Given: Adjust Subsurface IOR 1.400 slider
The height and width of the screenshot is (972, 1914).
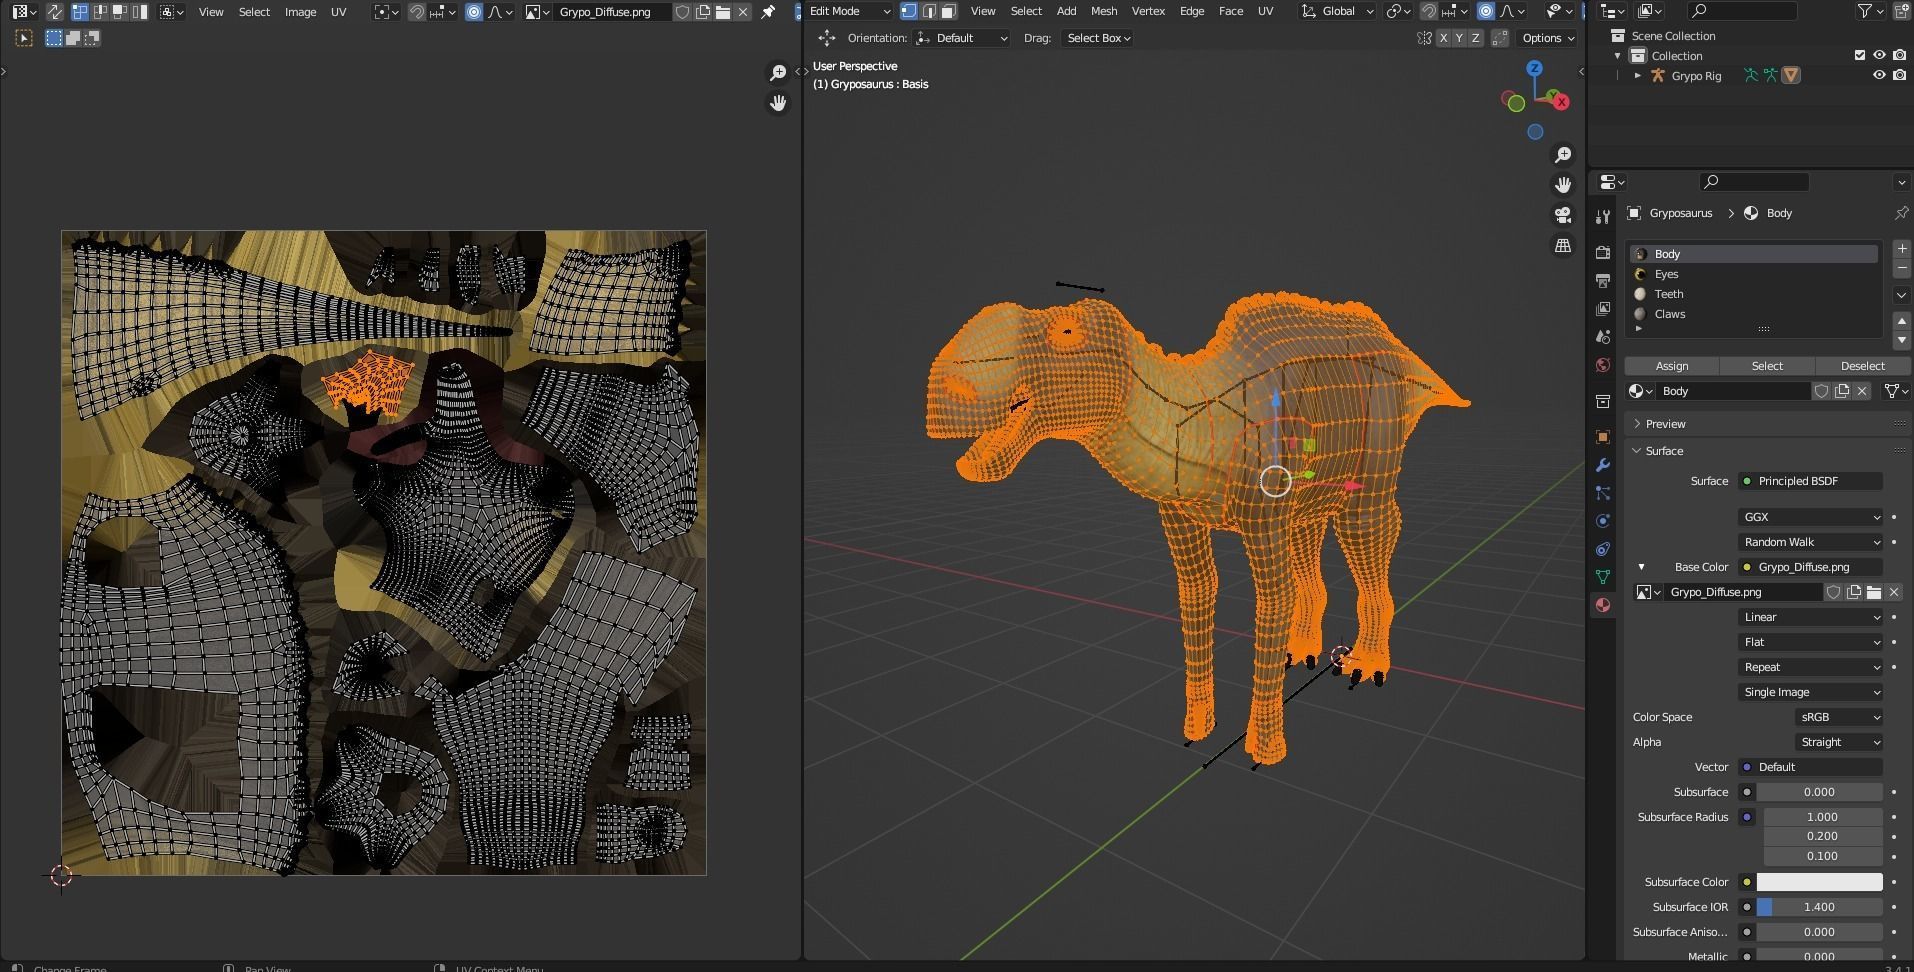Looking at the screenshot, I should [1819, 907].
